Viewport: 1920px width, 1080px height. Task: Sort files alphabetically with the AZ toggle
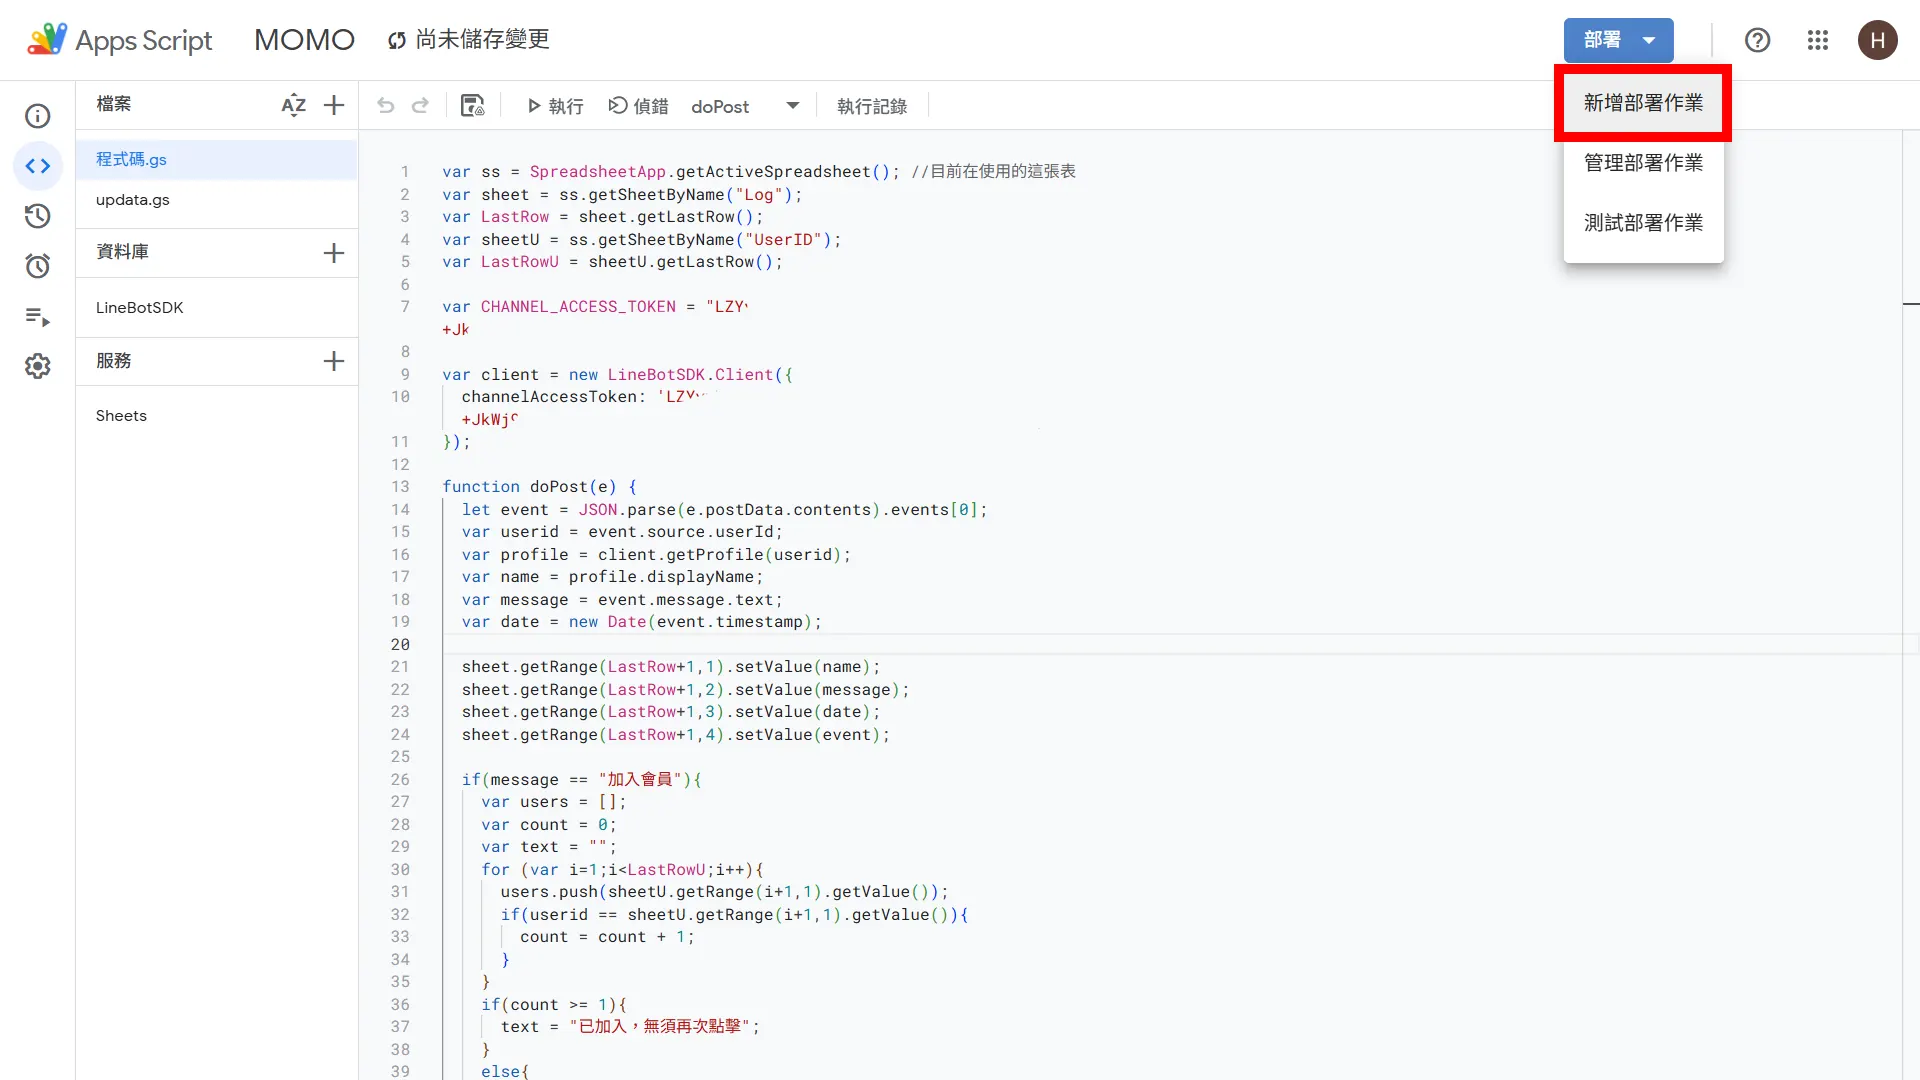[293, 105]
